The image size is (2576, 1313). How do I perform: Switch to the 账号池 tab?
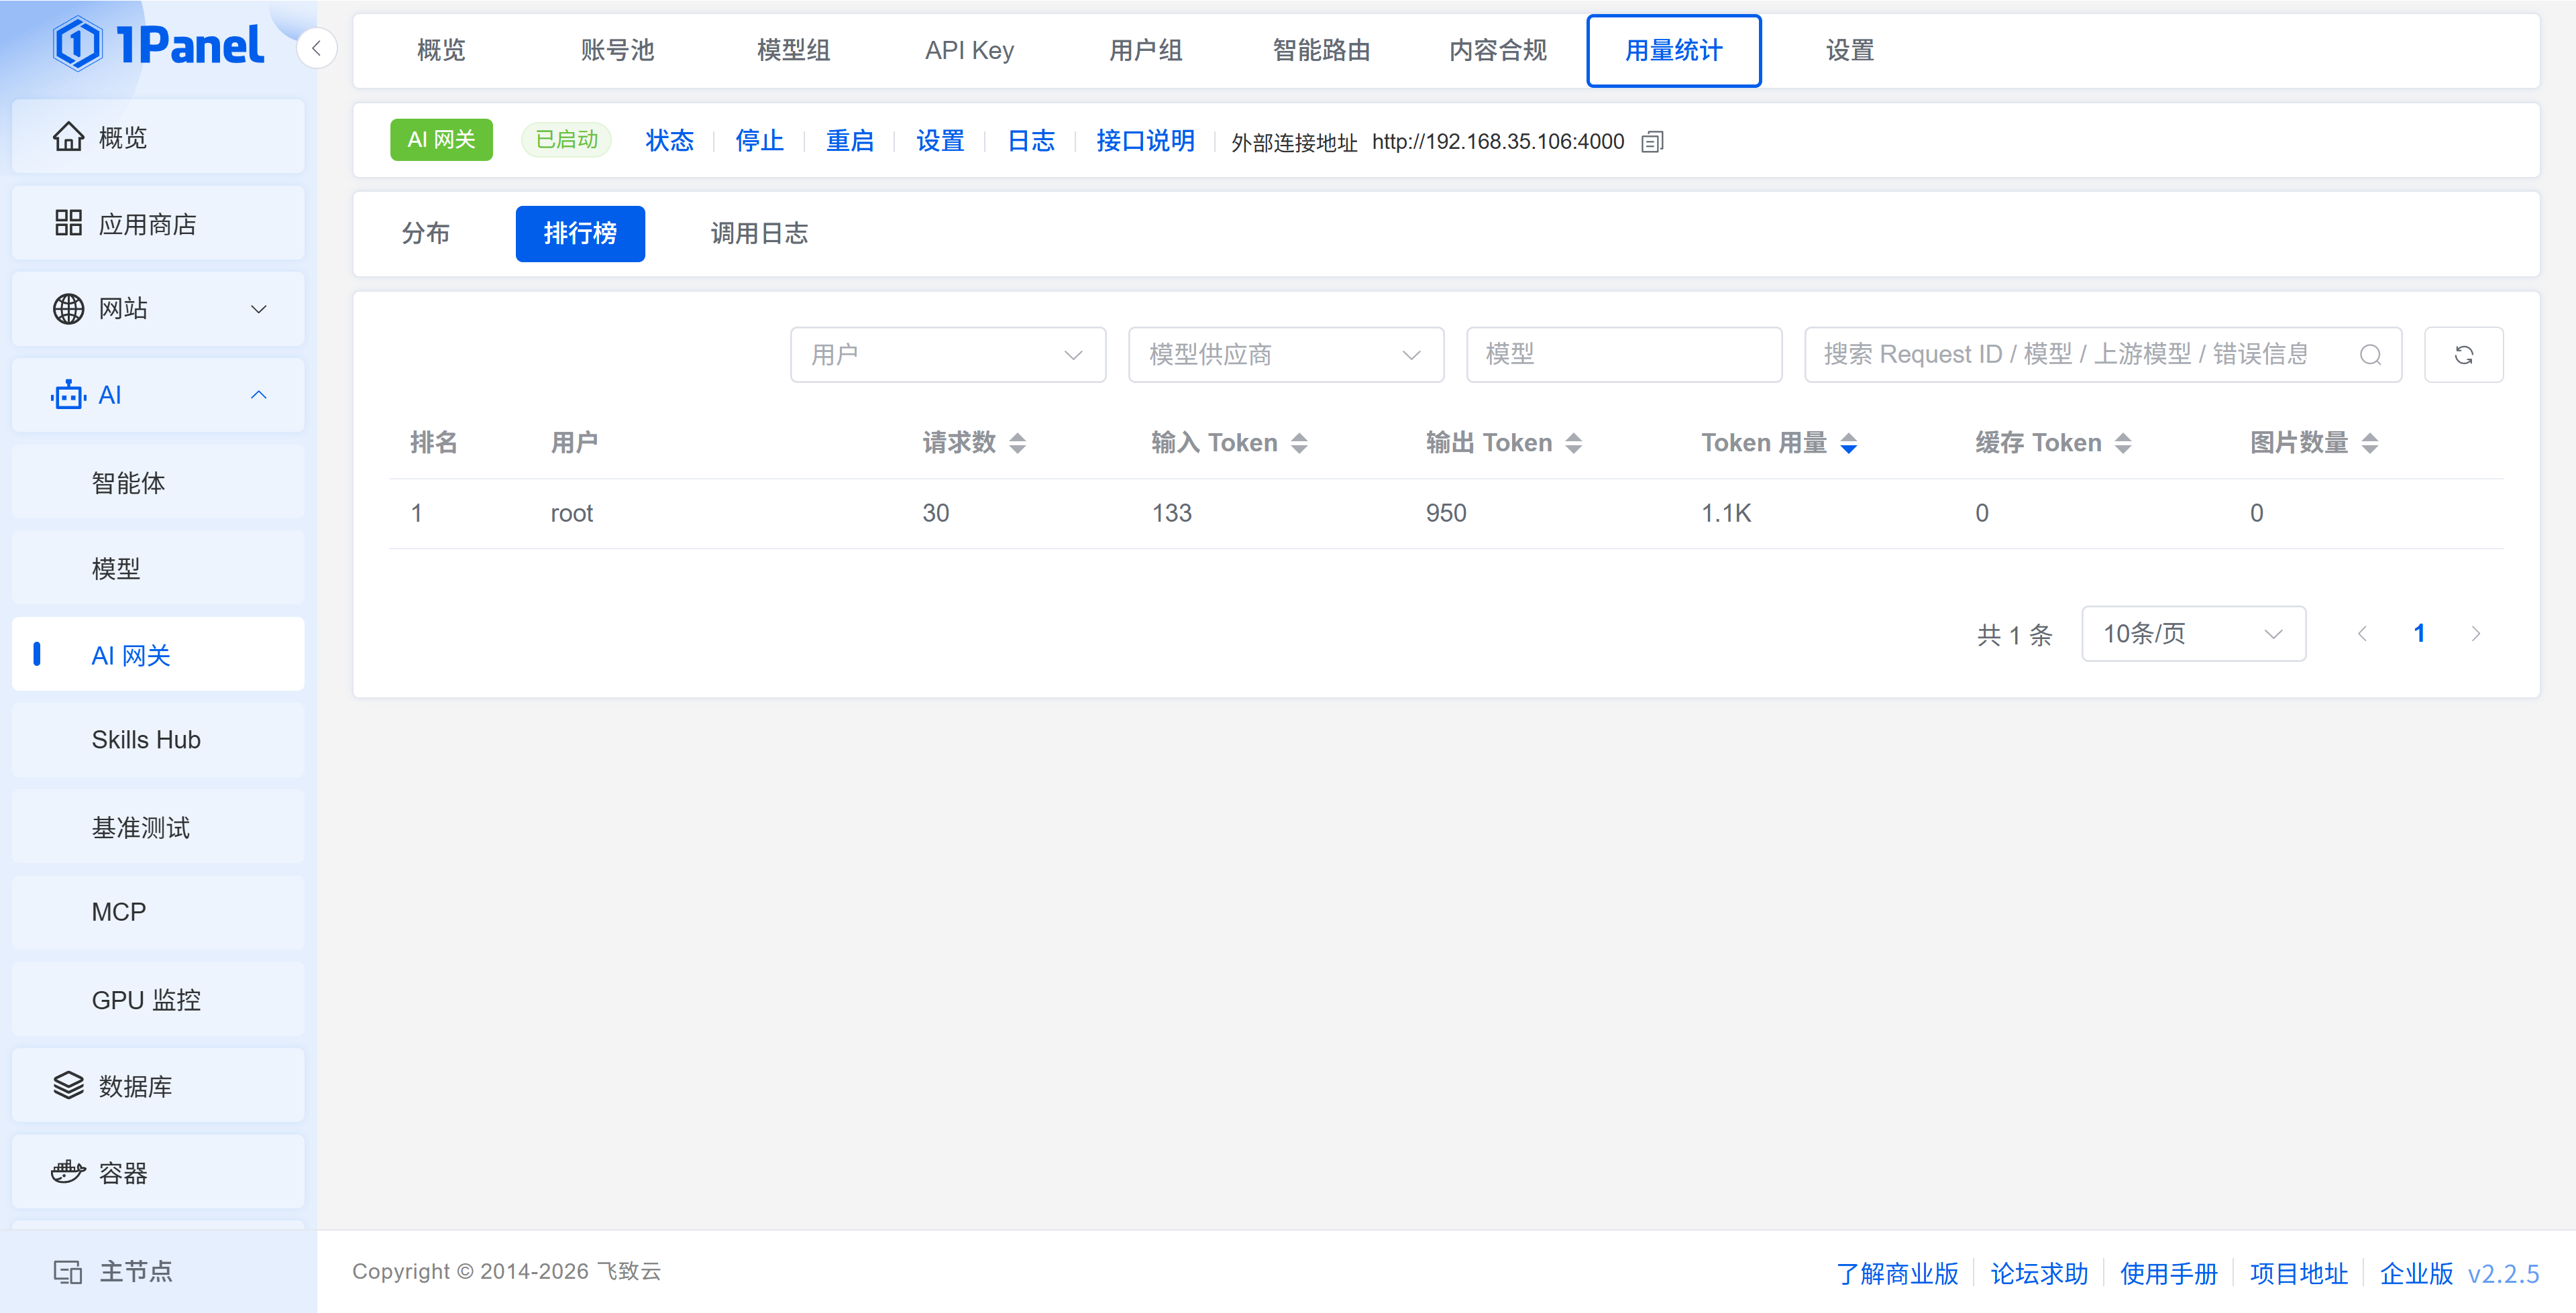point(617,50)
